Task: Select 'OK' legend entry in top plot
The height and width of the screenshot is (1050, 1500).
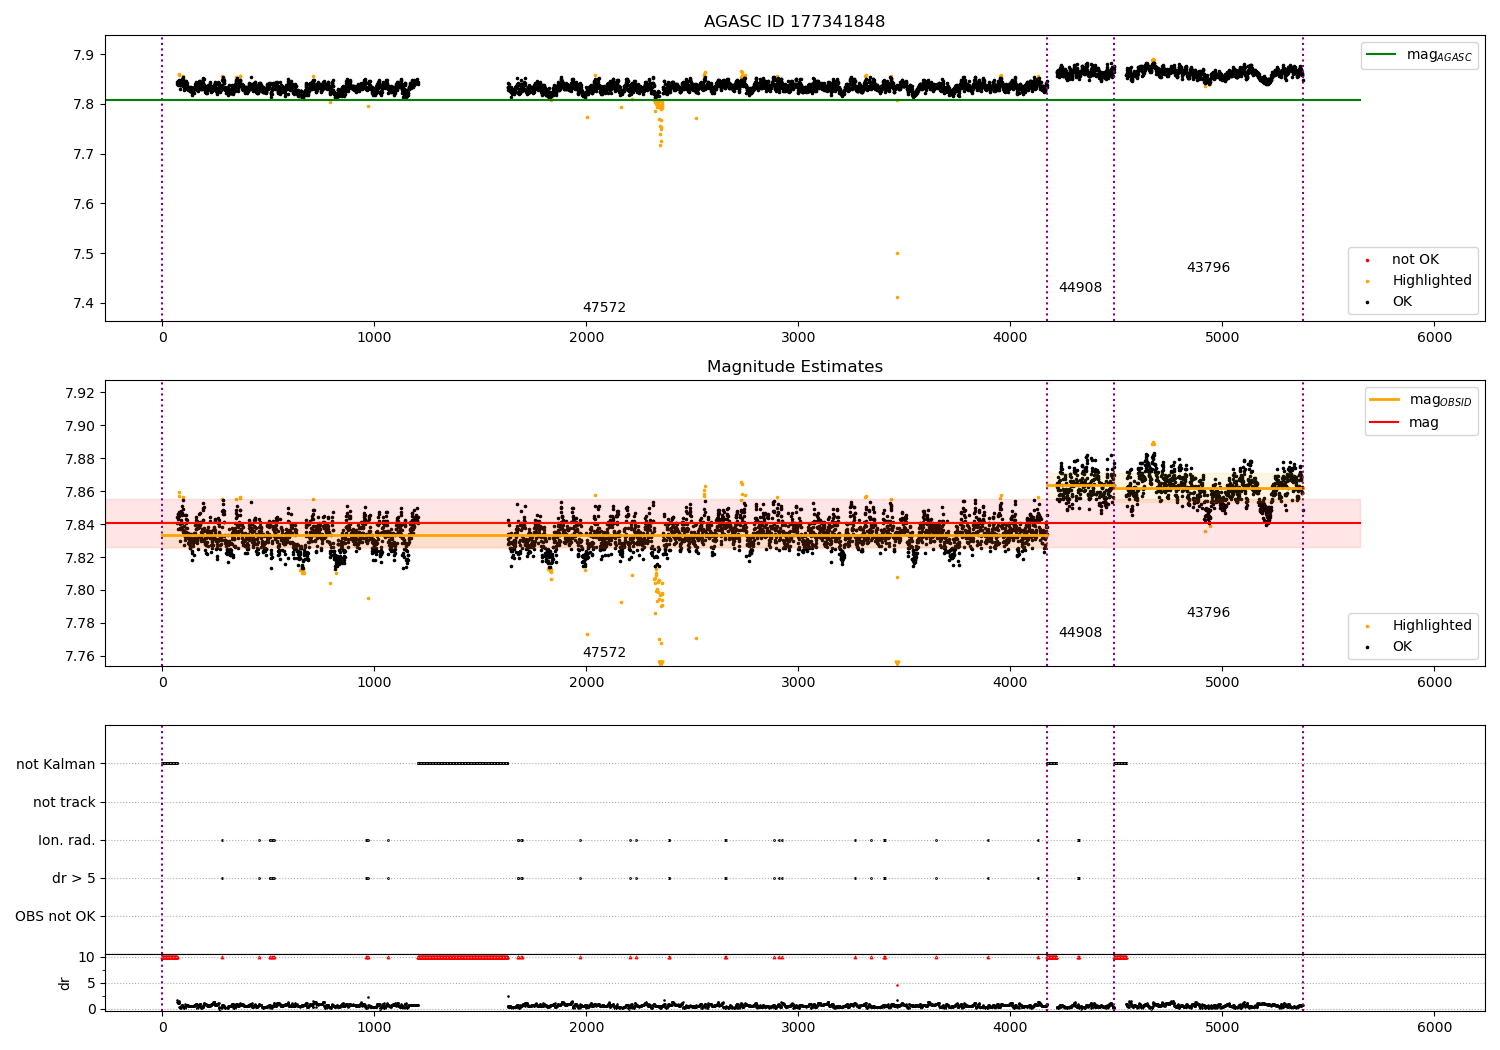Action: 1402,301
